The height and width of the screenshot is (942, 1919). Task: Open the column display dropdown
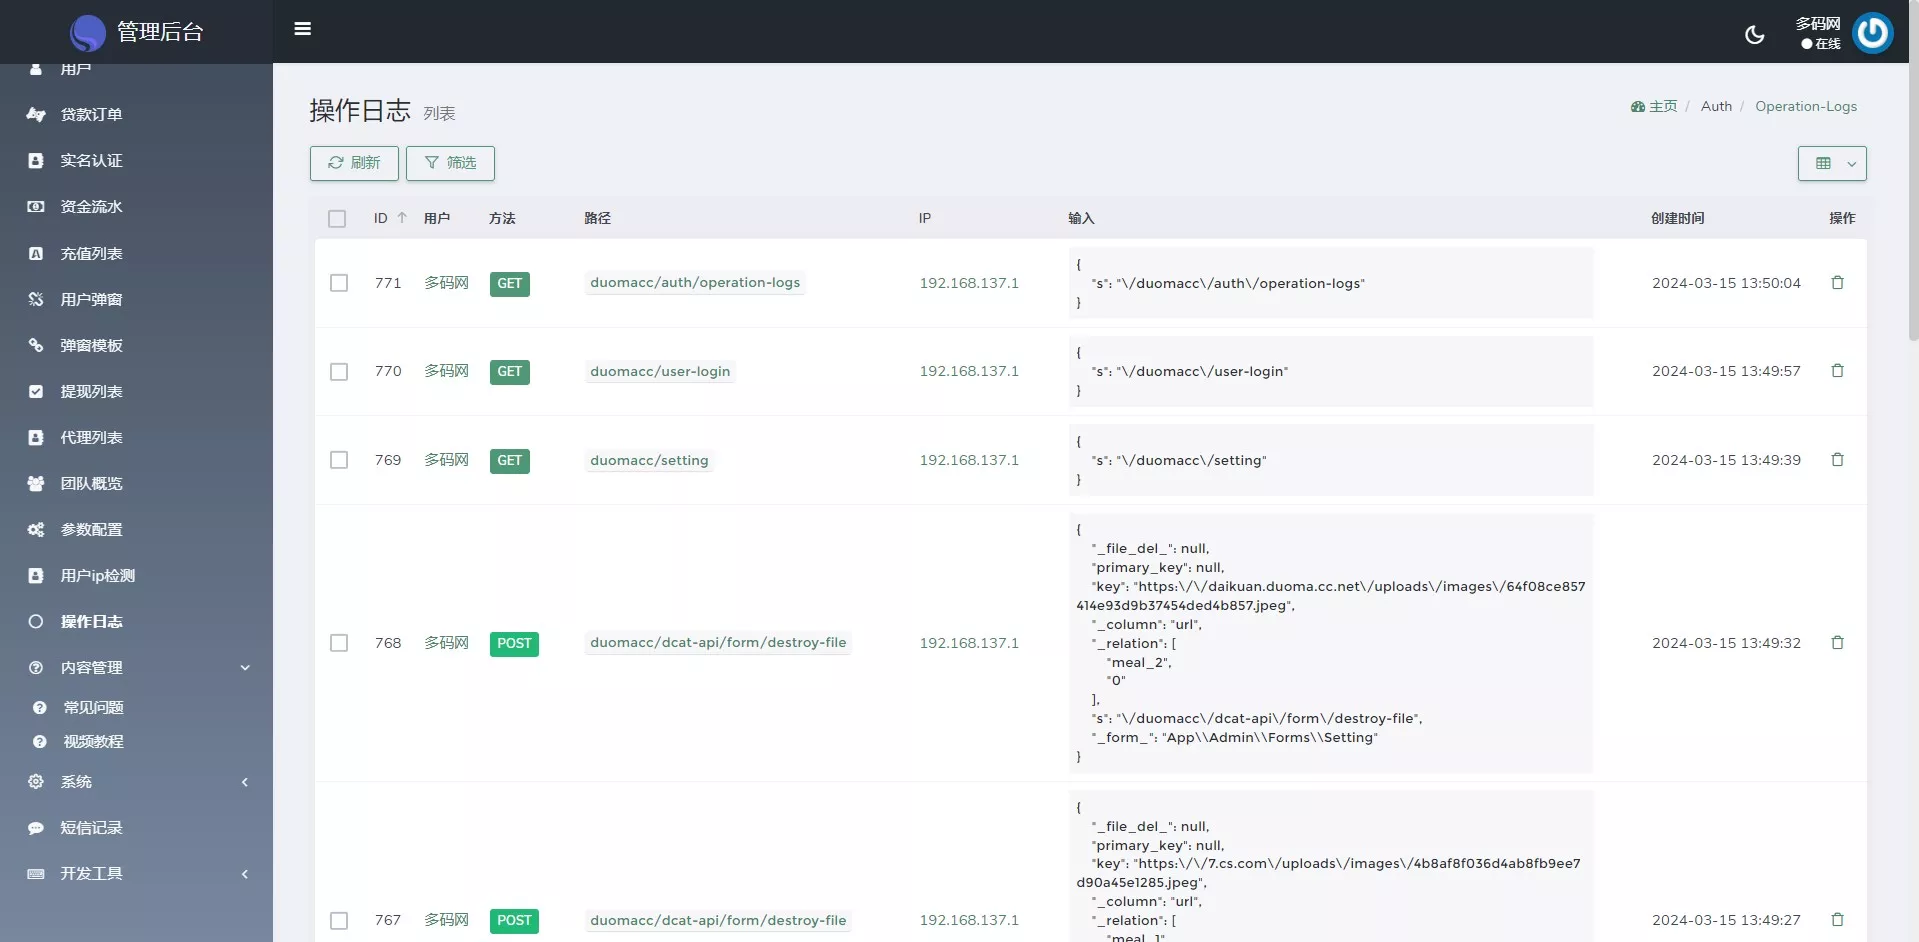(x=1832, y=164)
